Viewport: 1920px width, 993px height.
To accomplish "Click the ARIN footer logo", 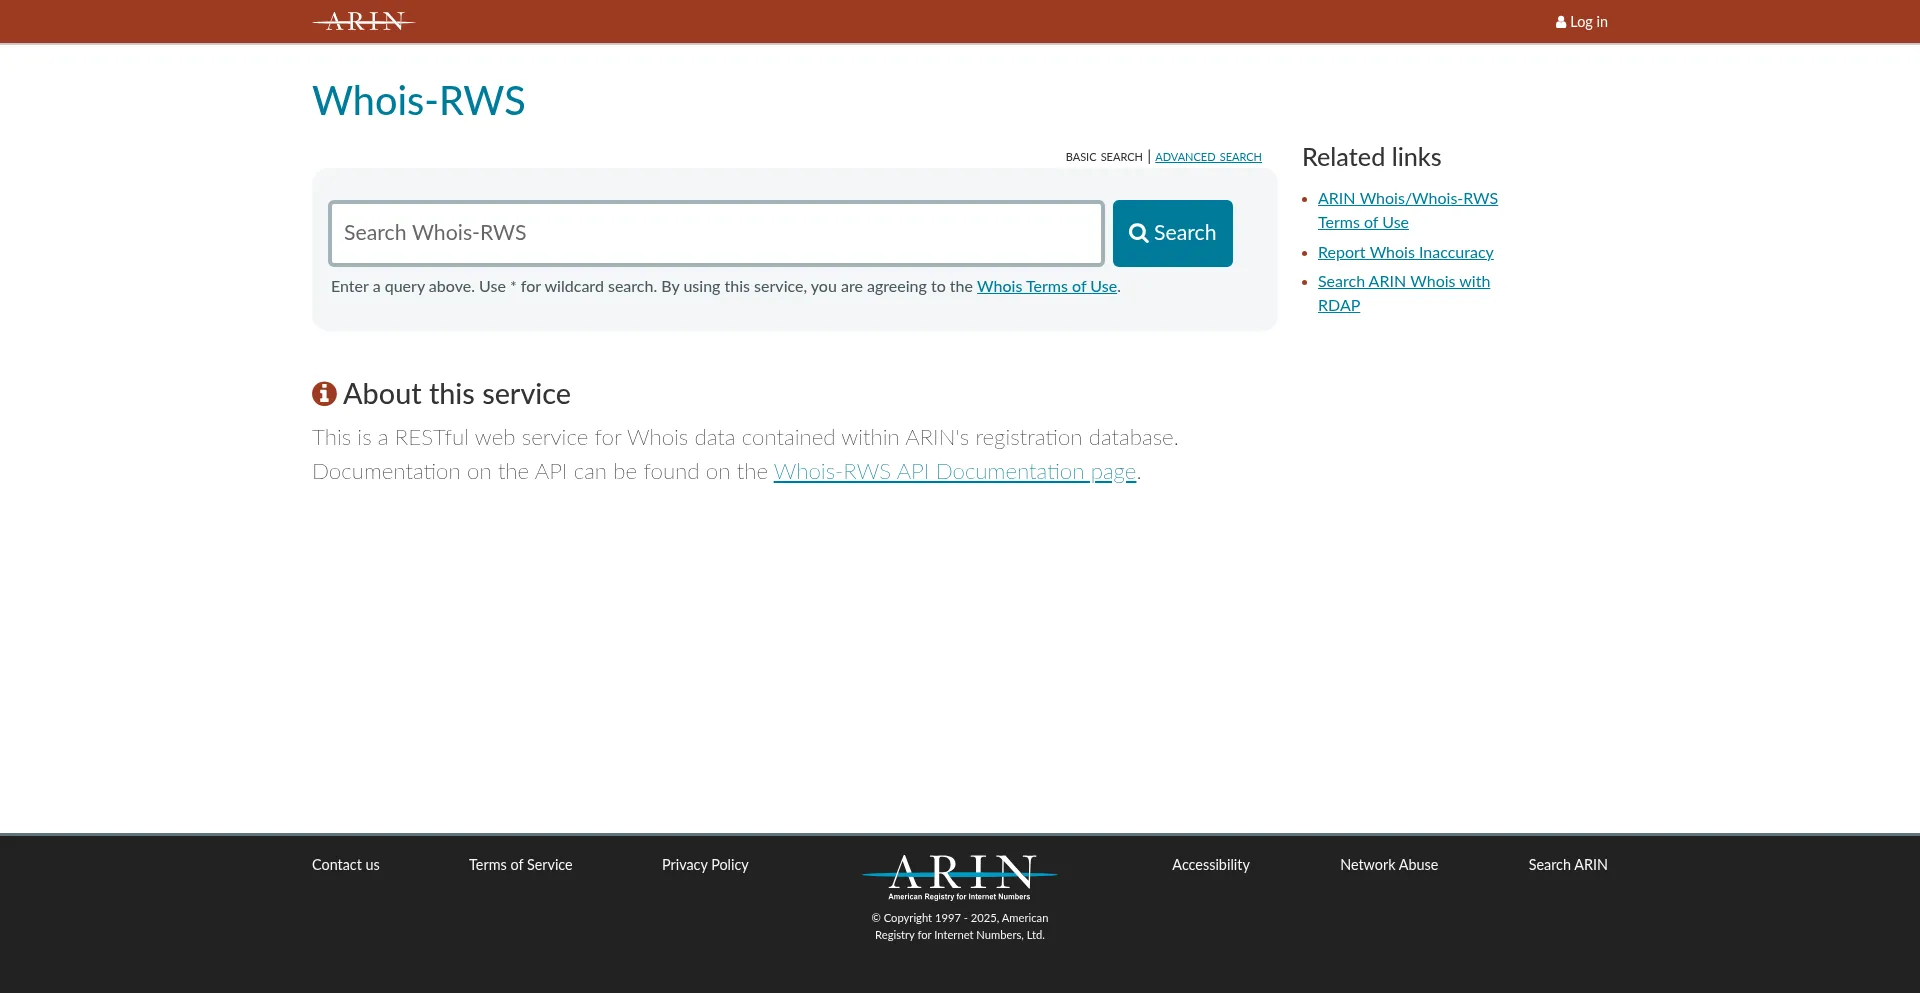I will click(x=959, y=877).
